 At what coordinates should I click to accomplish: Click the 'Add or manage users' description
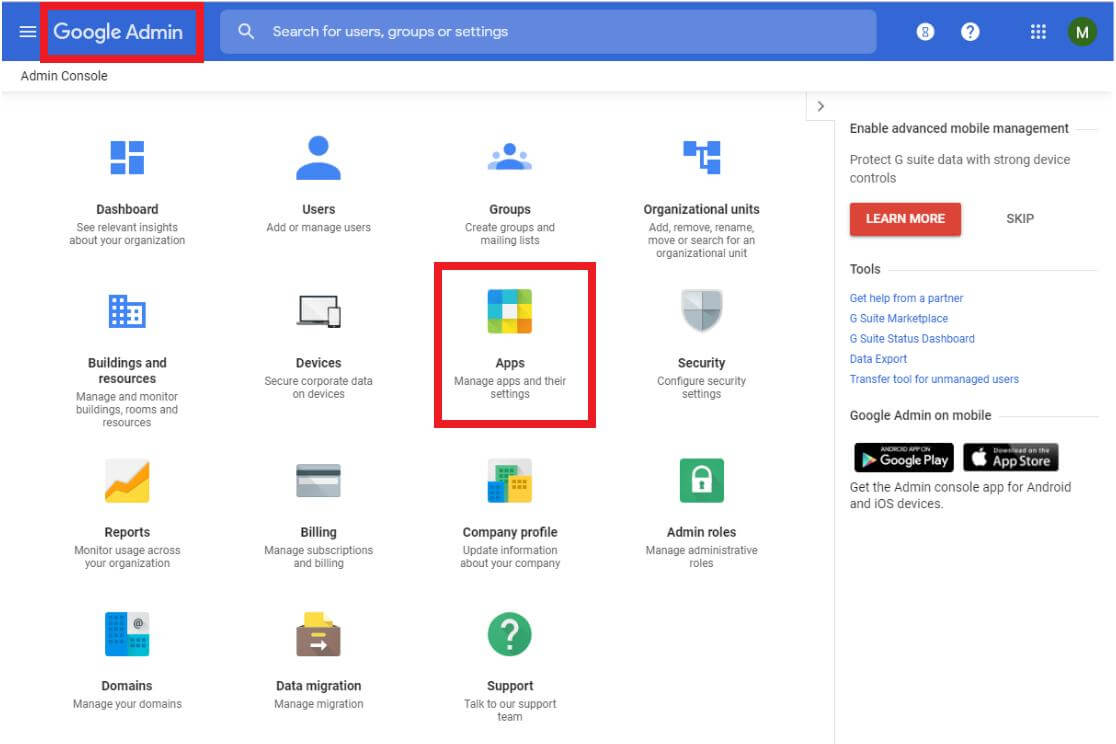pyautogui.click(x=318, y=227)
